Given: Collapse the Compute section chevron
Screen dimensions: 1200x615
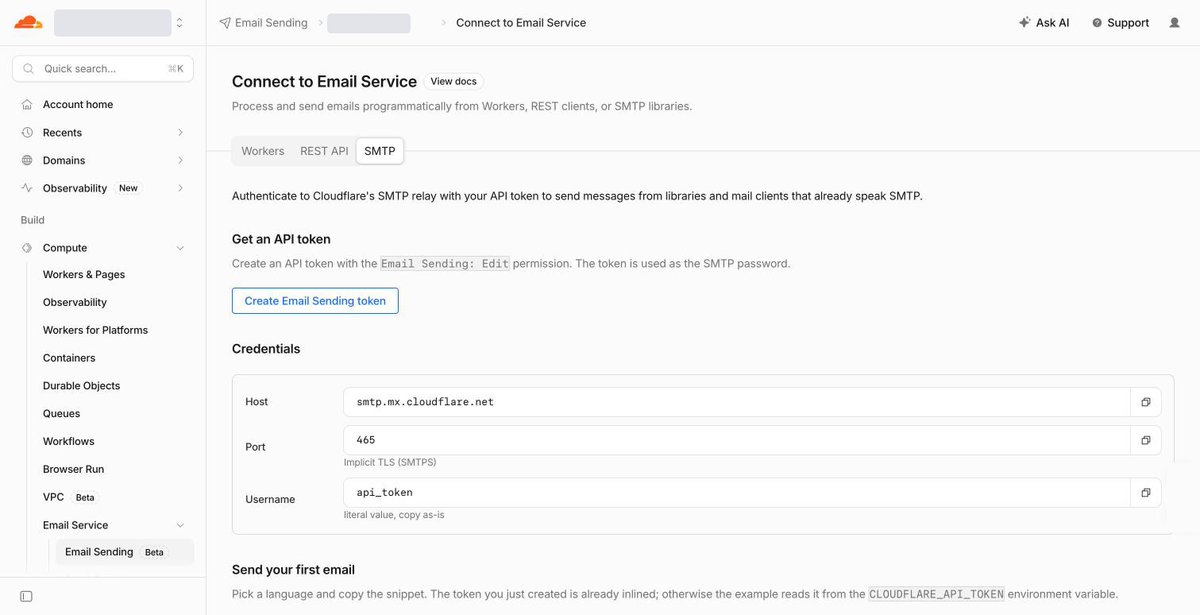Looking at the screenshot, I should coord(180,248).
